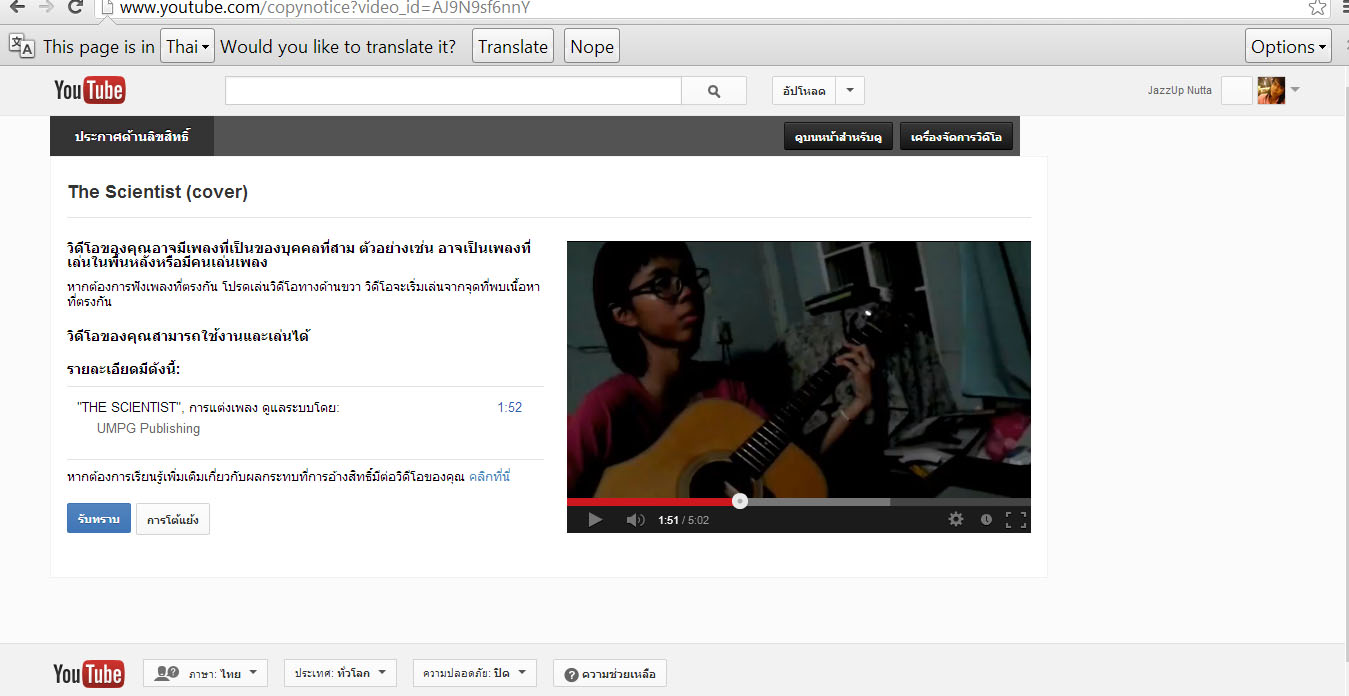Enter fullscreen with the fullscreen icon

[x=1016, y=519]
